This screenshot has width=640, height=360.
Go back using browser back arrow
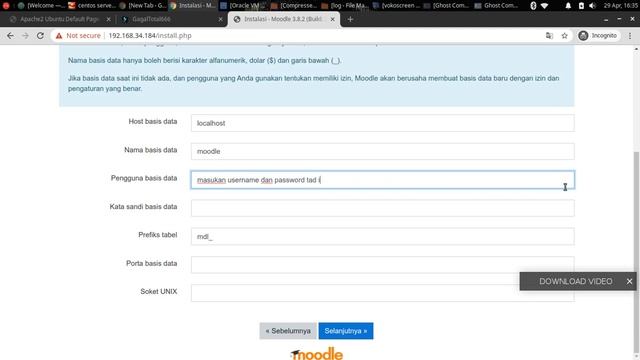(10, 36)
